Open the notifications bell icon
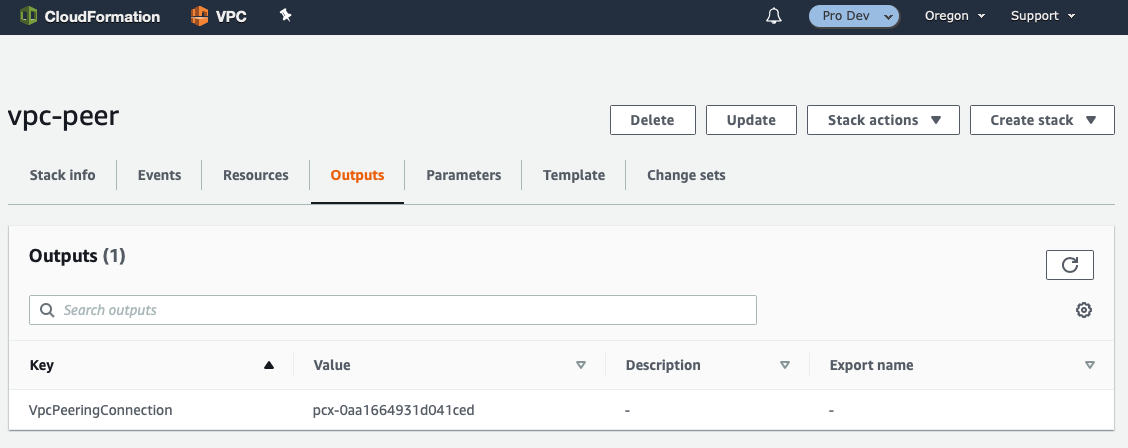This screenshot has height=448, width=1128. point(774,16)
